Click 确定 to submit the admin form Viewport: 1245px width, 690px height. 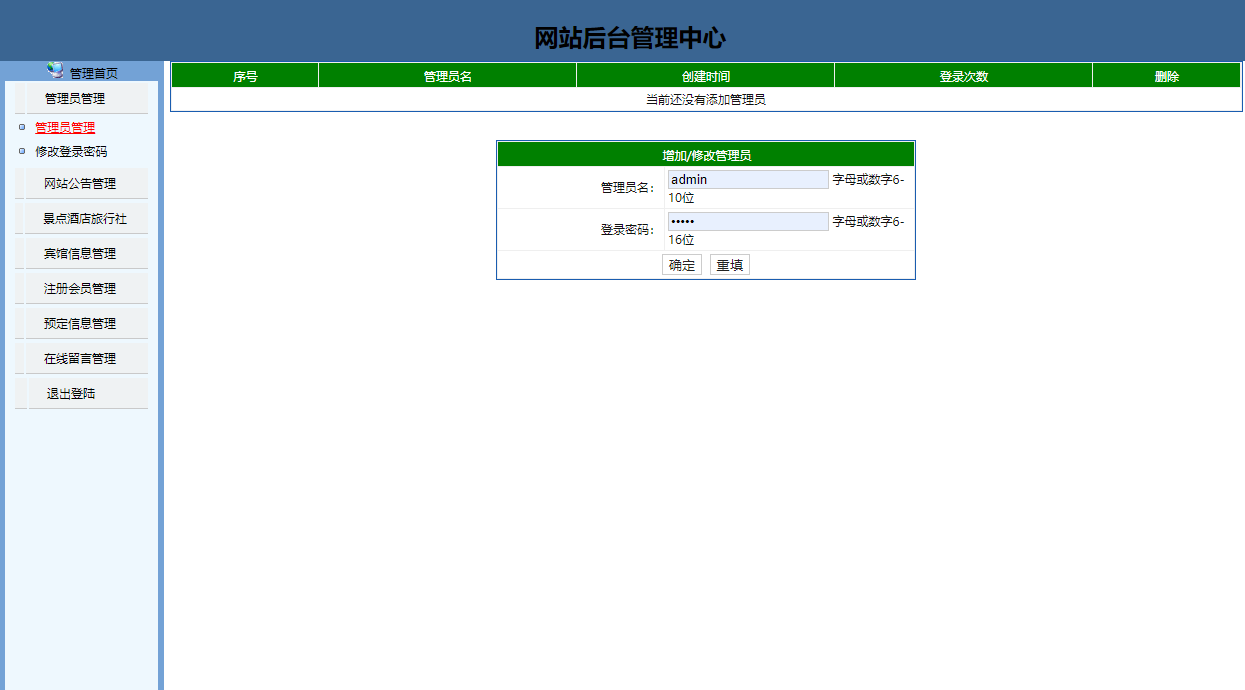(681, 264)
